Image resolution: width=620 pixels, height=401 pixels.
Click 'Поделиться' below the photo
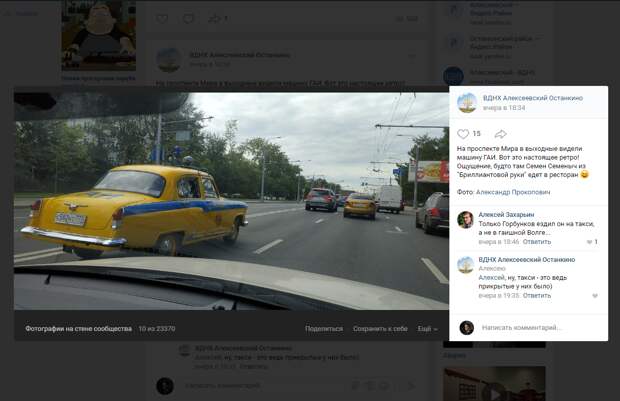click(324, 329)
